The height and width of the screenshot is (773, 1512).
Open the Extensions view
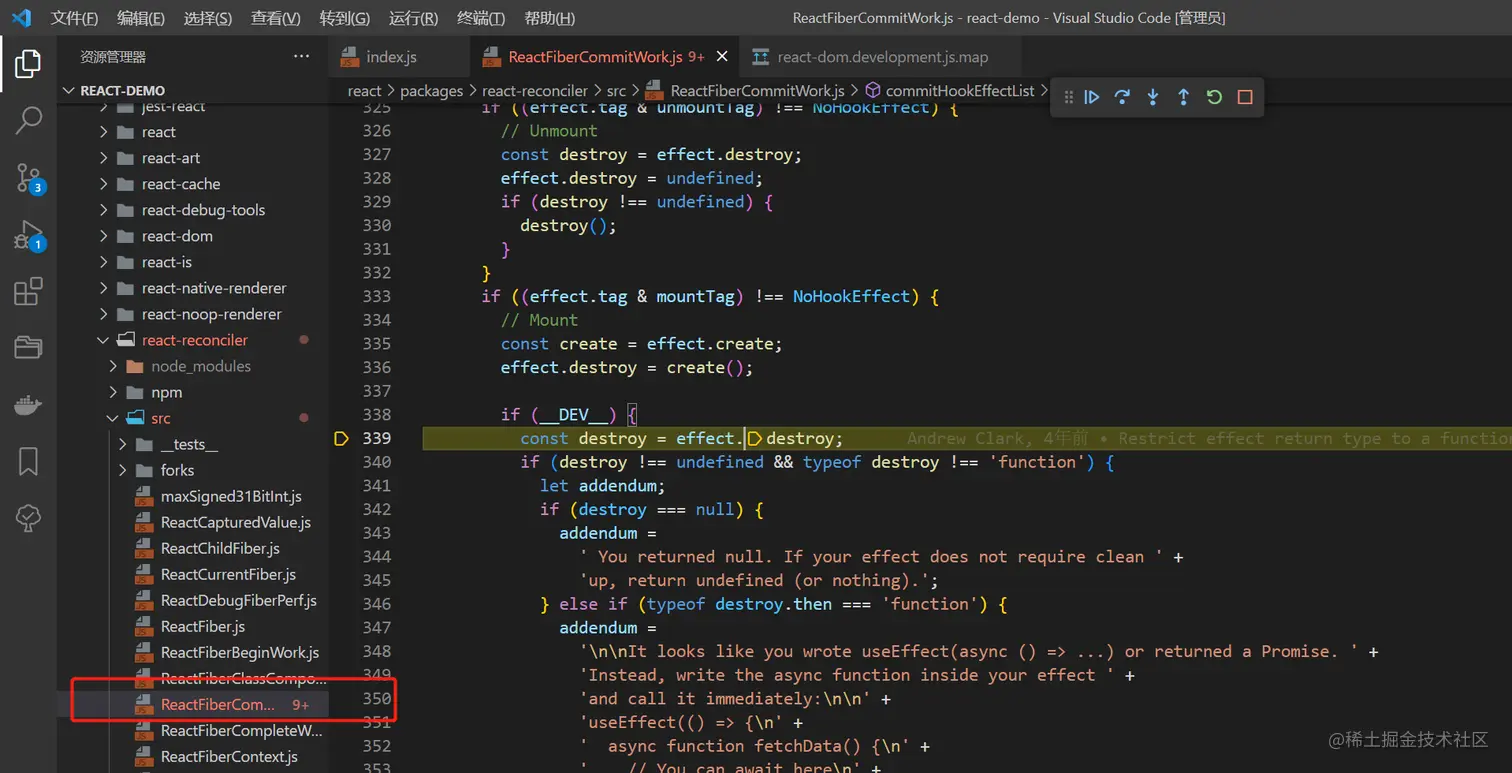[28, 292]
